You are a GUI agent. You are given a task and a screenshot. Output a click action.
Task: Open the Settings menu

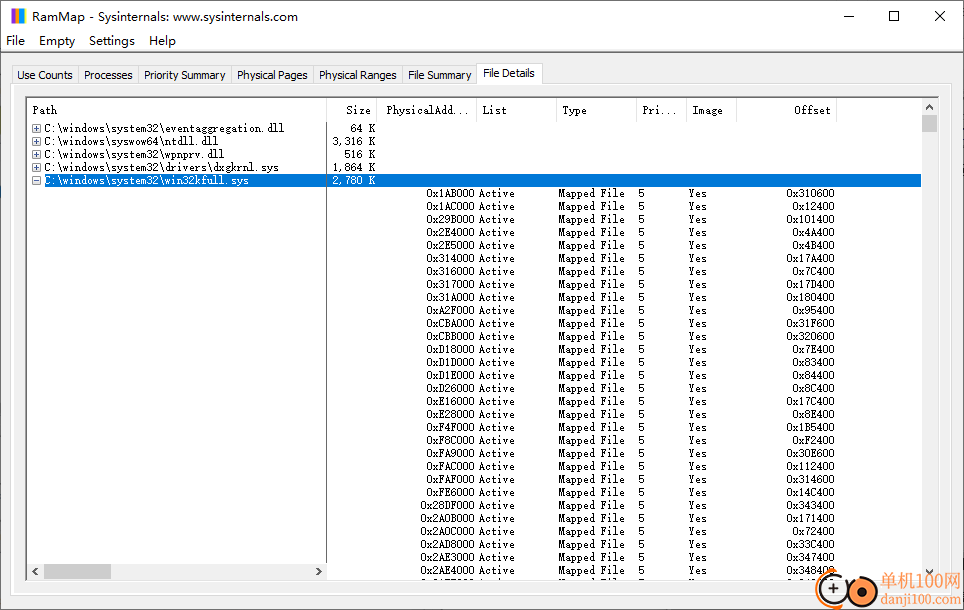point(111,41)
